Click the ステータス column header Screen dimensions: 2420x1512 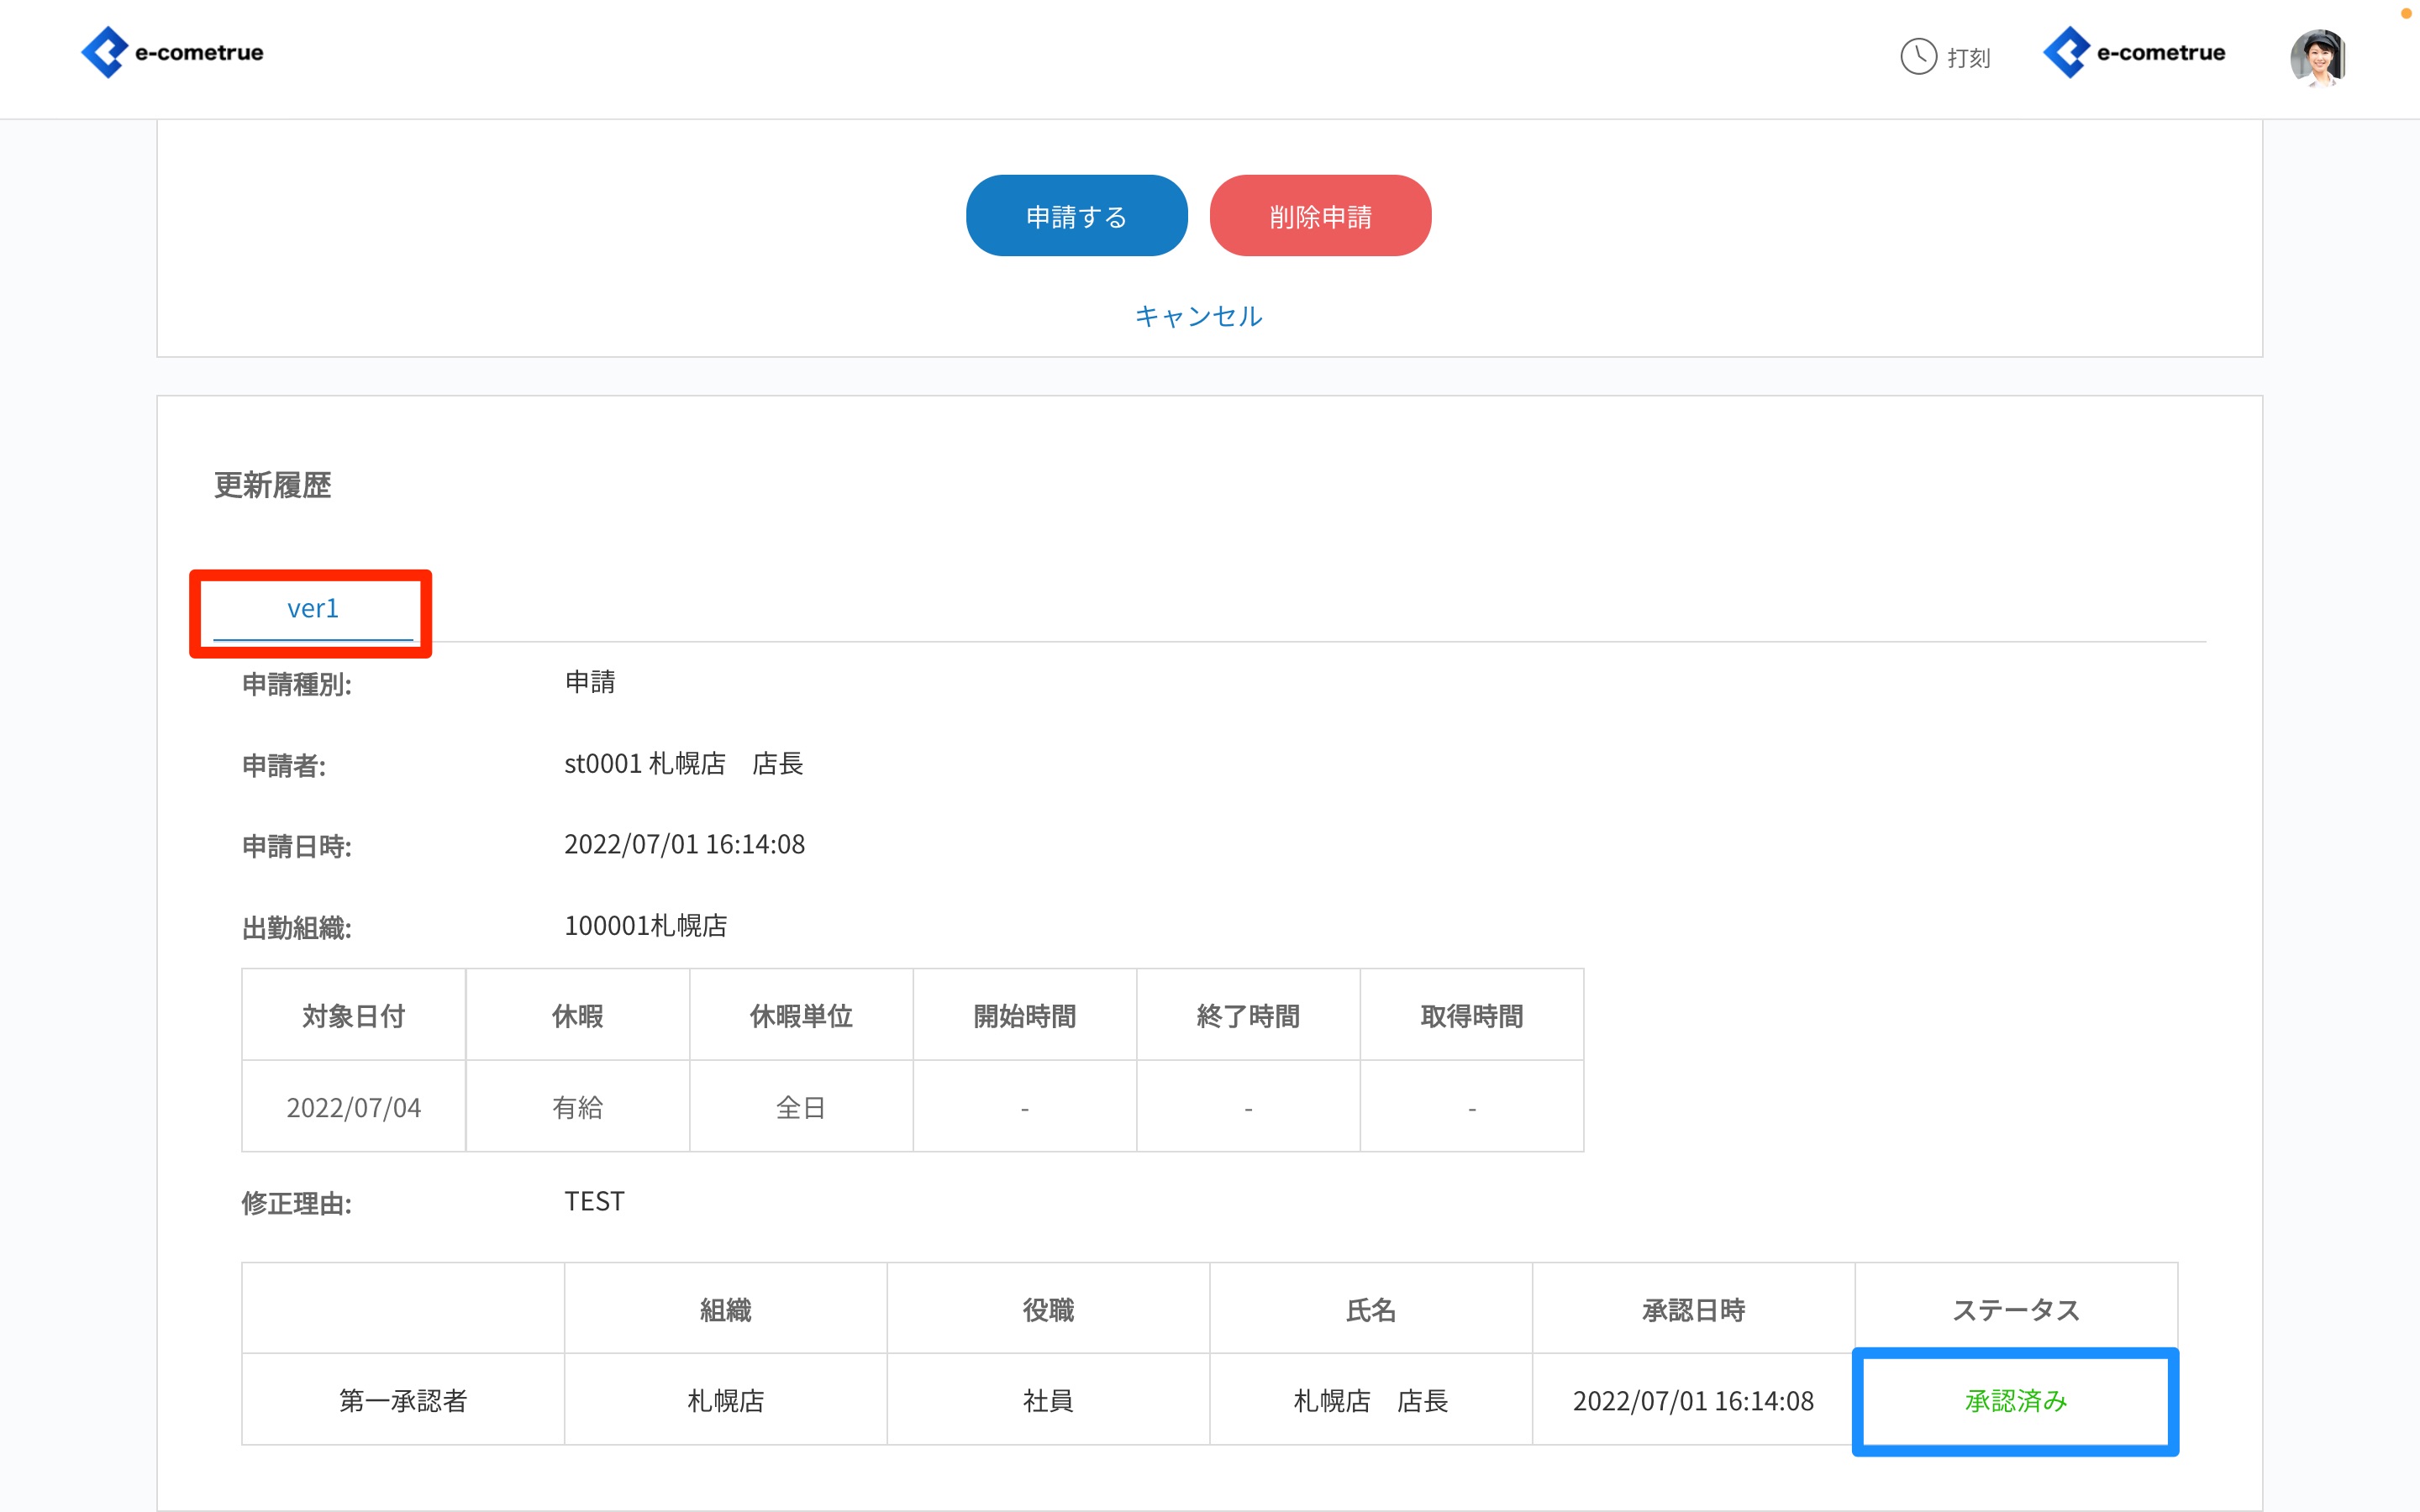(2015, 1309)
